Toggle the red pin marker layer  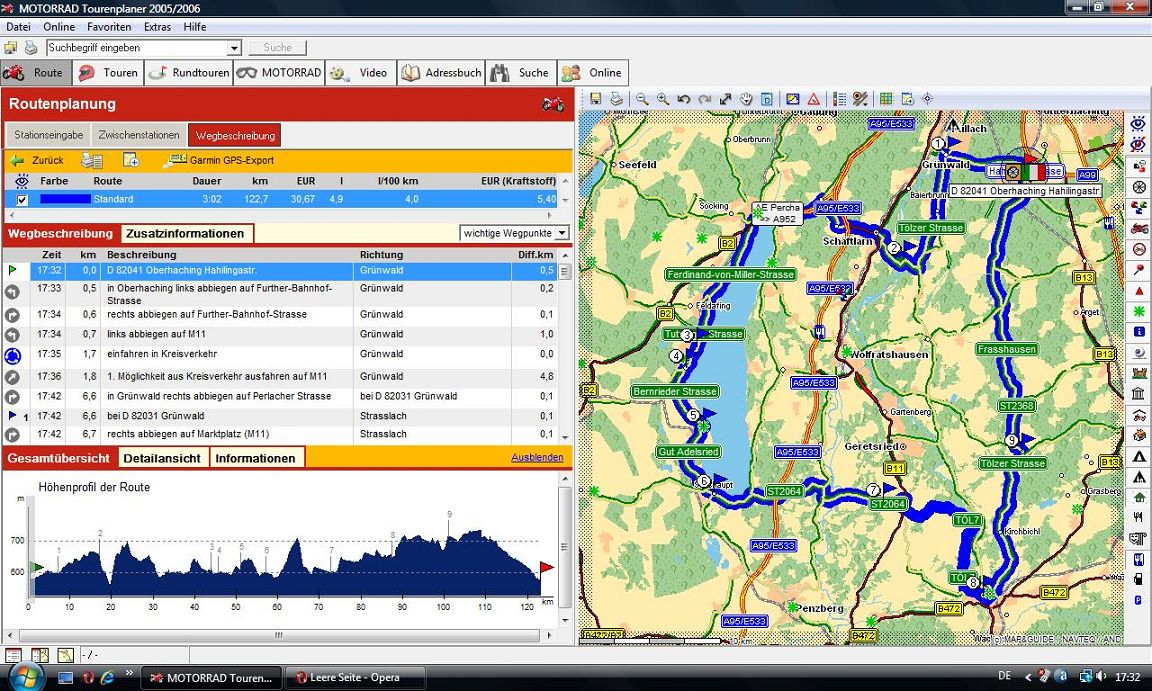[x=1138, y=269]
